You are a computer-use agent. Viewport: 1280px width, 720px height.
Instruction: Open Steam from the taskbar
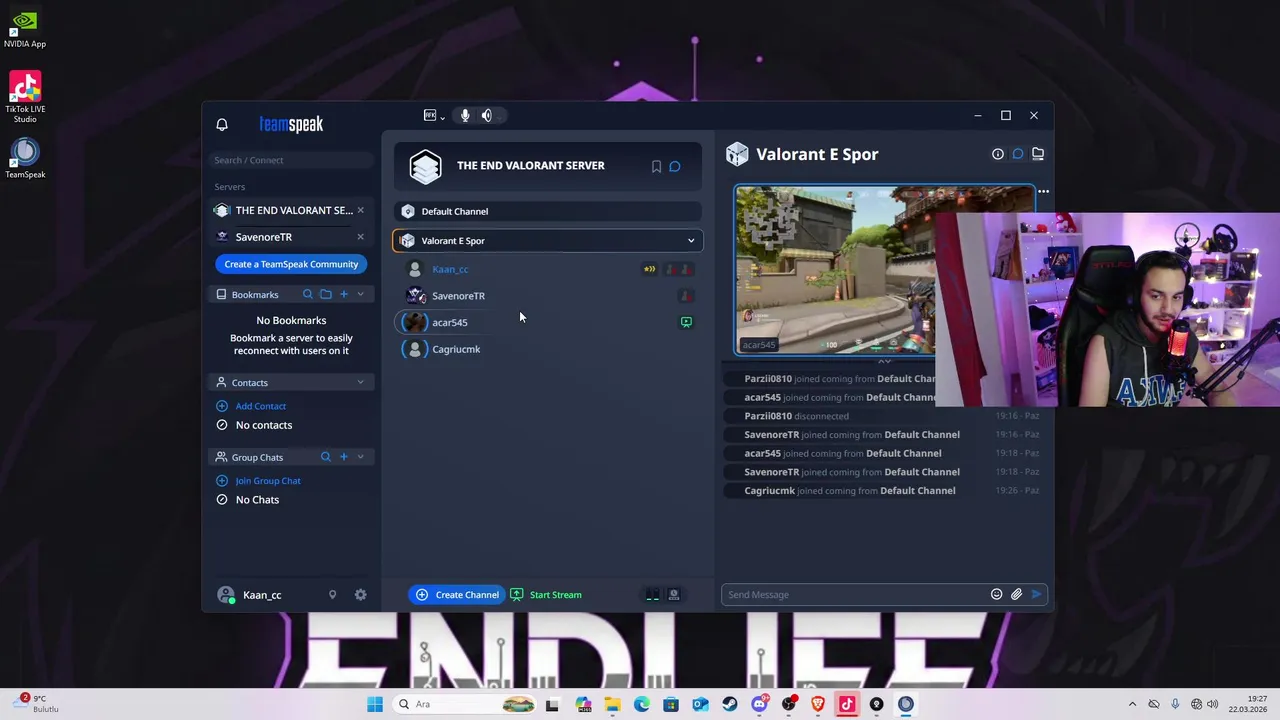[730, 704]
